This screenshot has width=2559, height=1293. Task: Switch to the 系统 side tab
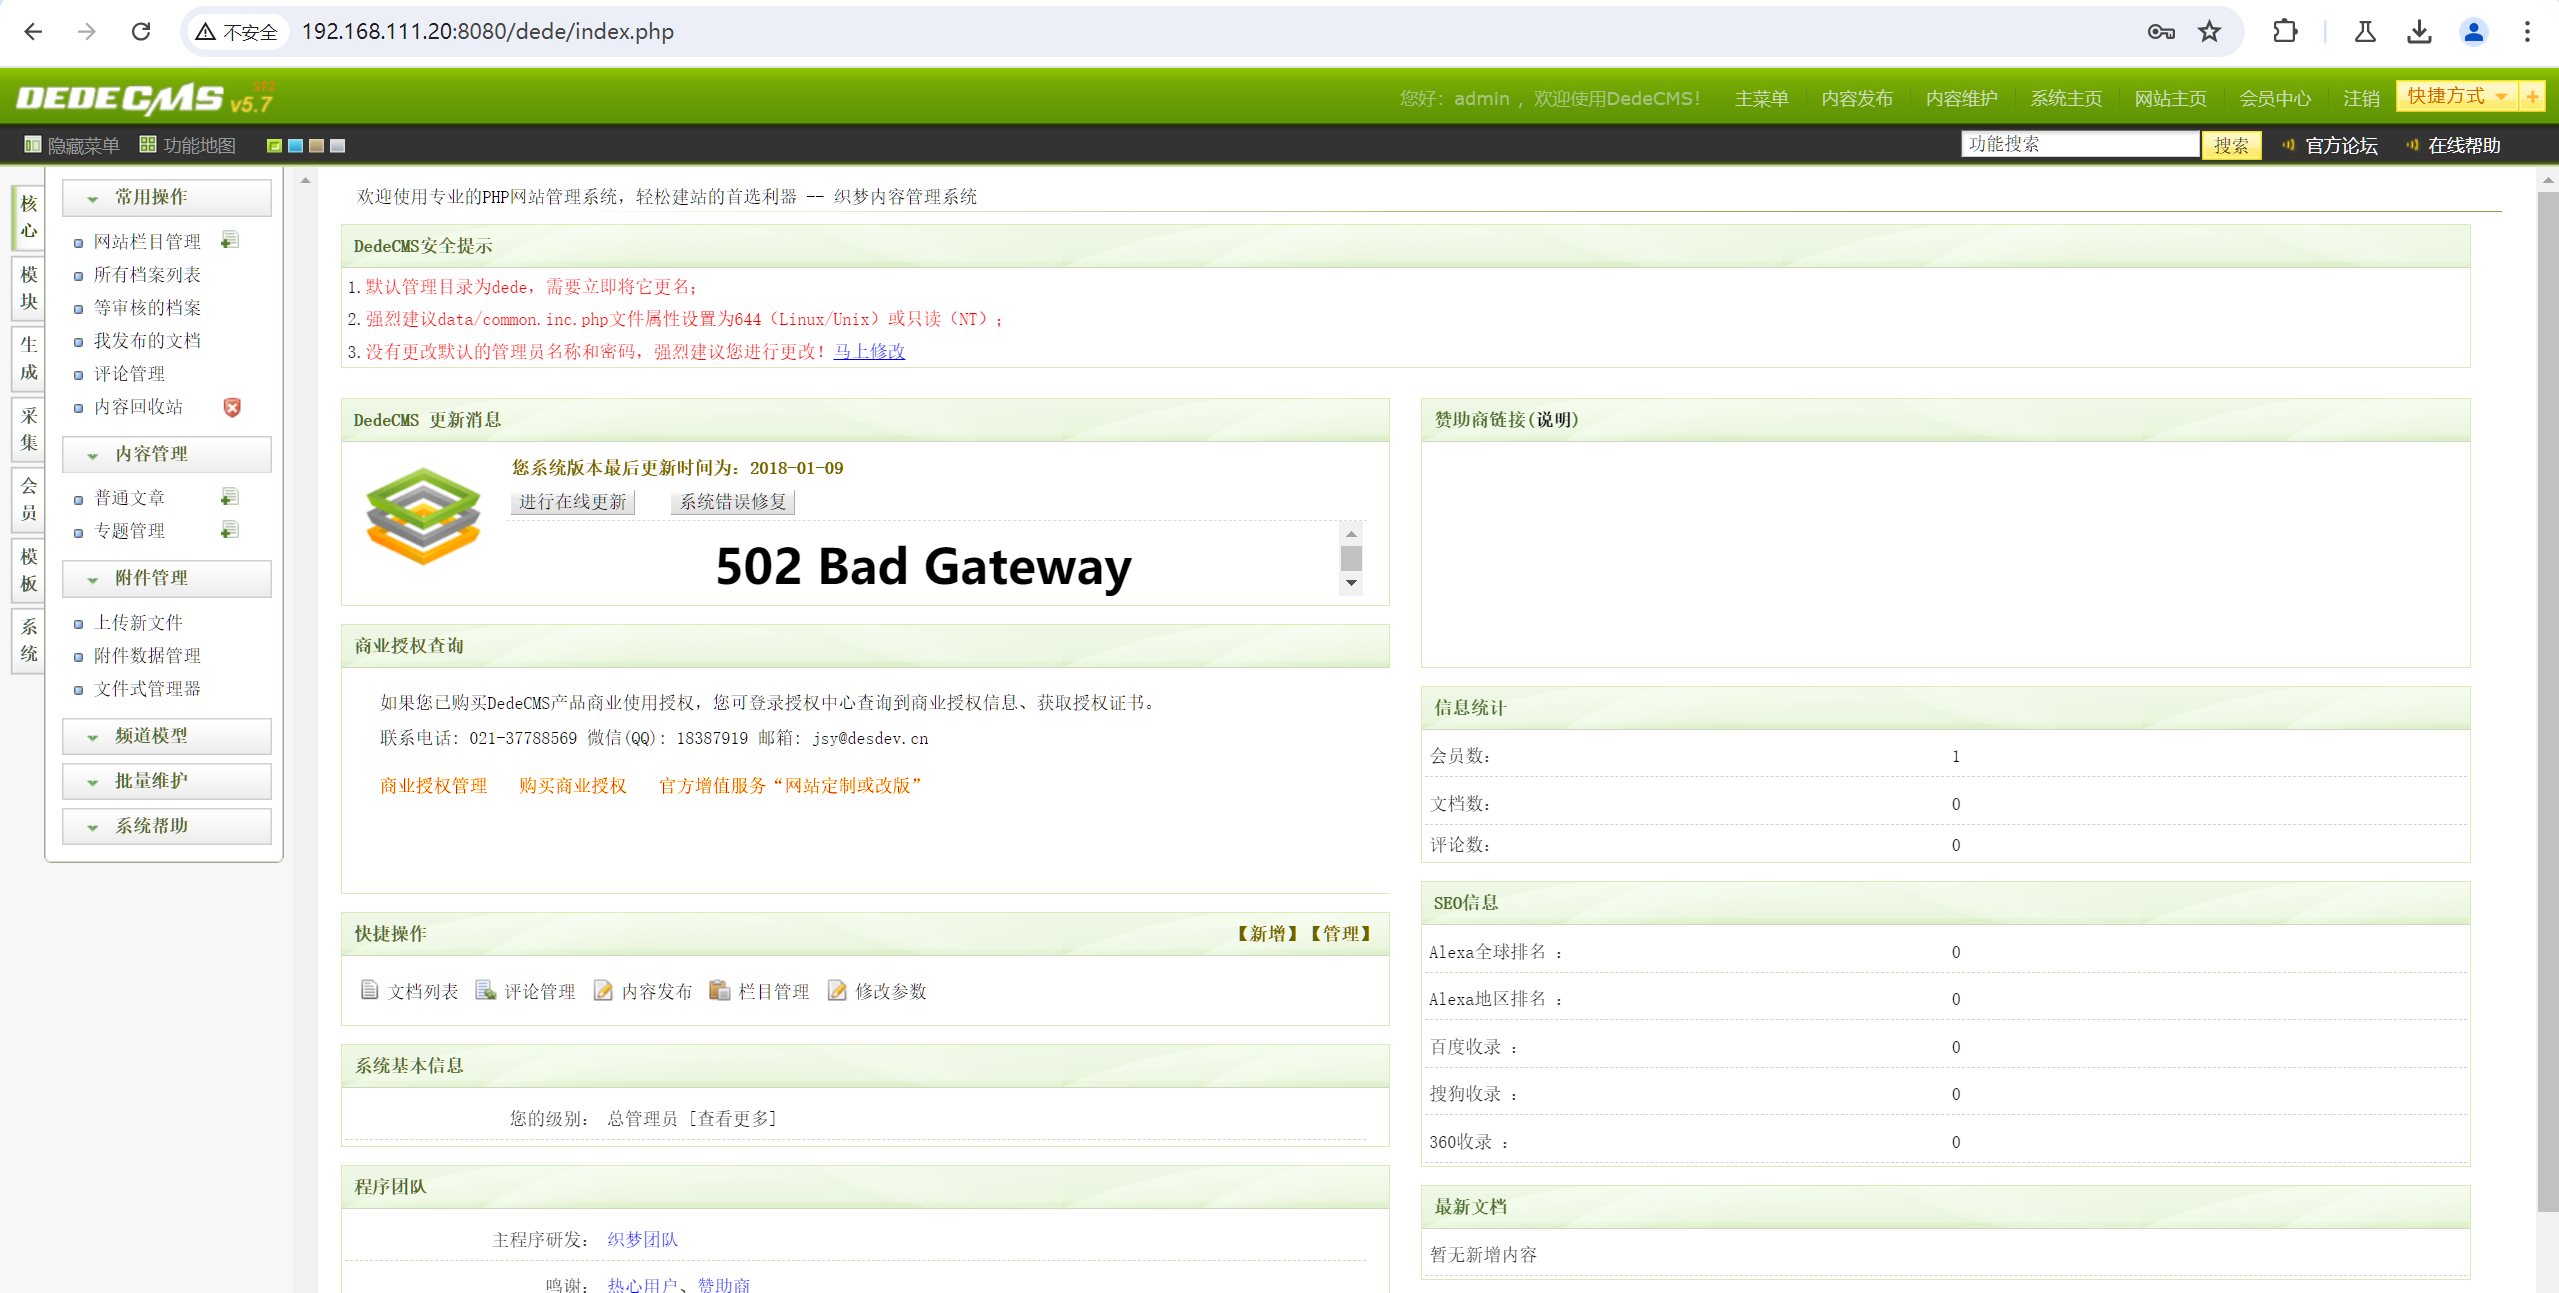pyautogui.click(x=28, y=640)
